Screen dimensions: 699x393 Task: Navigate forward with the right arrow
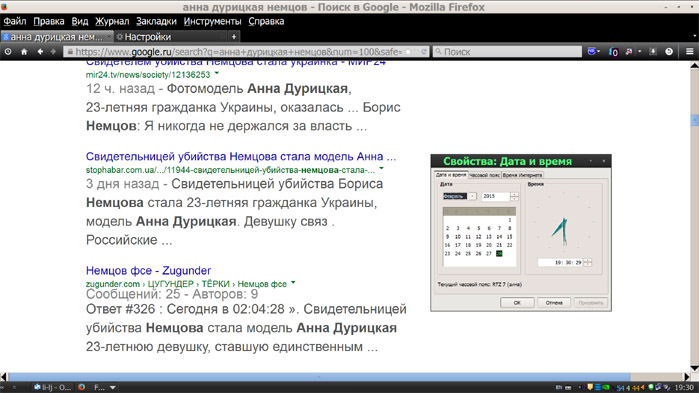tap(53, 52)
